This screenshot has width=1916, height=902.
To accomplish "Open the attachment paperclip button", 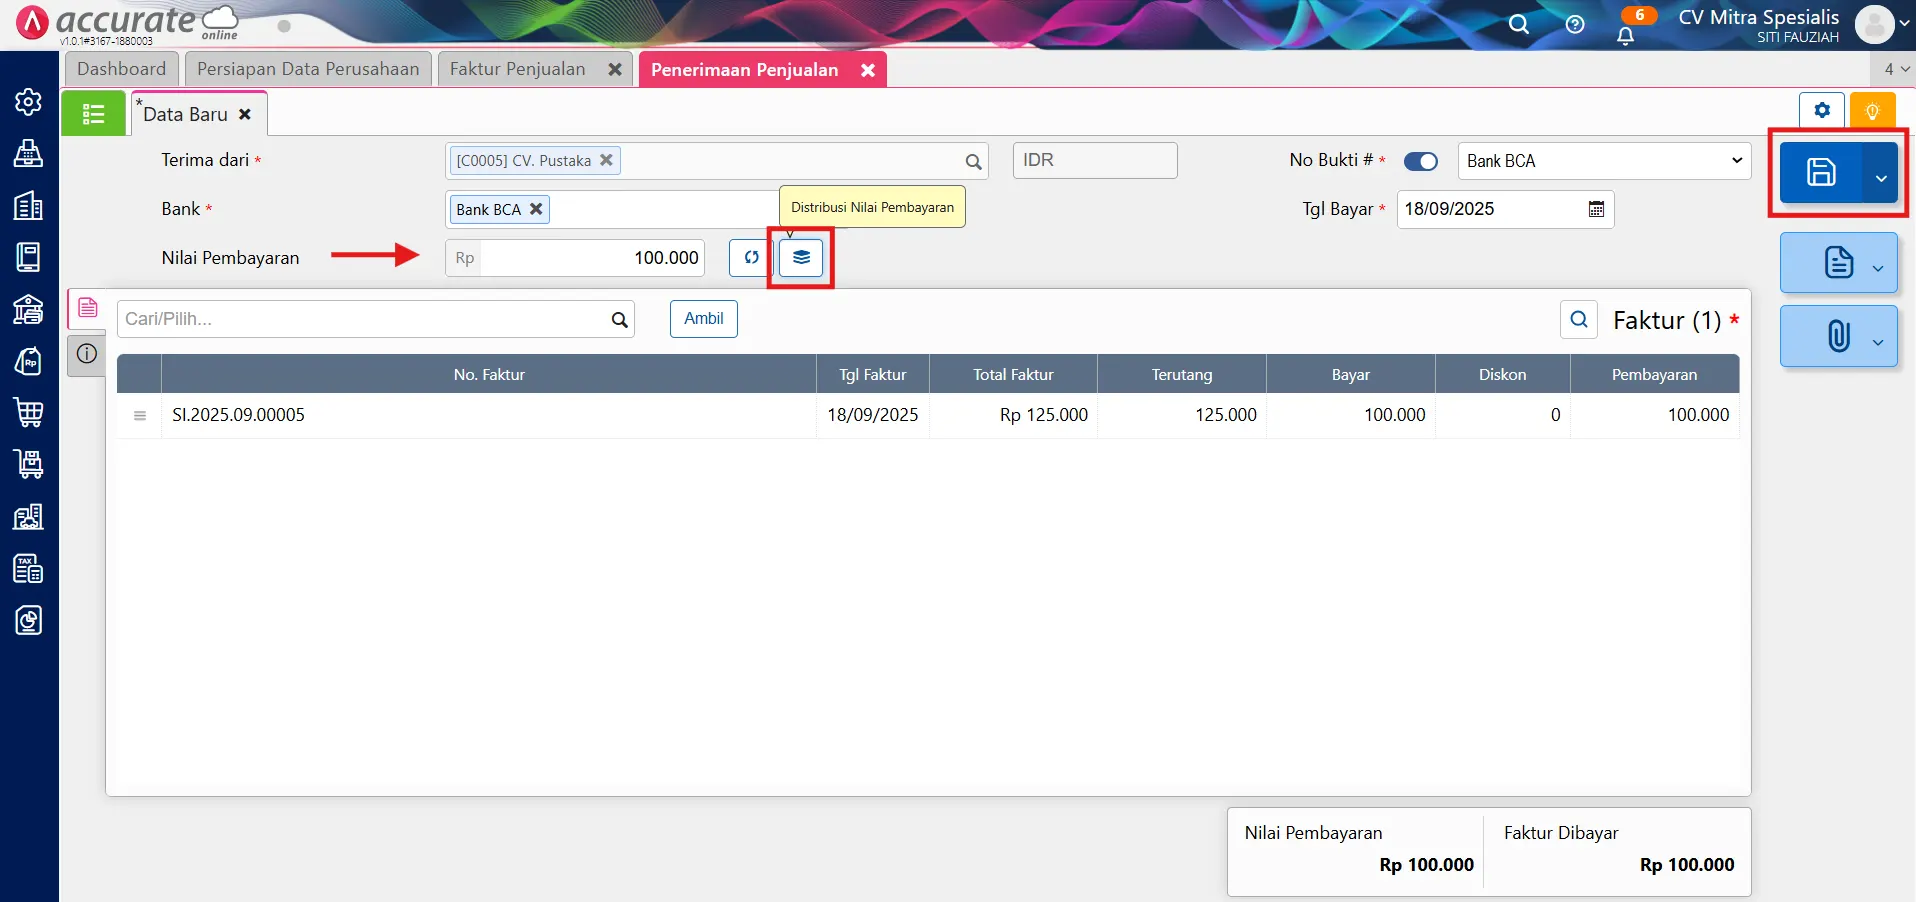I will (1837, 336).
